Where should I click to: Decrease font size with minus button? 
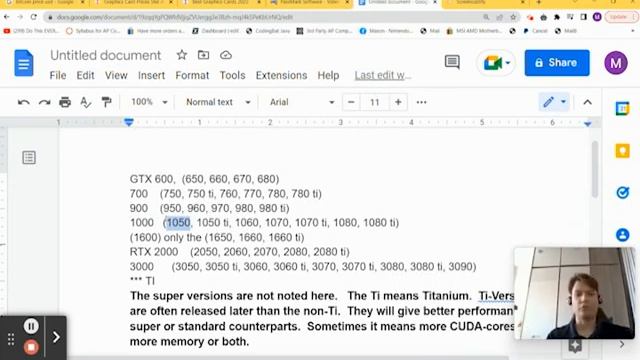pos(351,102)
